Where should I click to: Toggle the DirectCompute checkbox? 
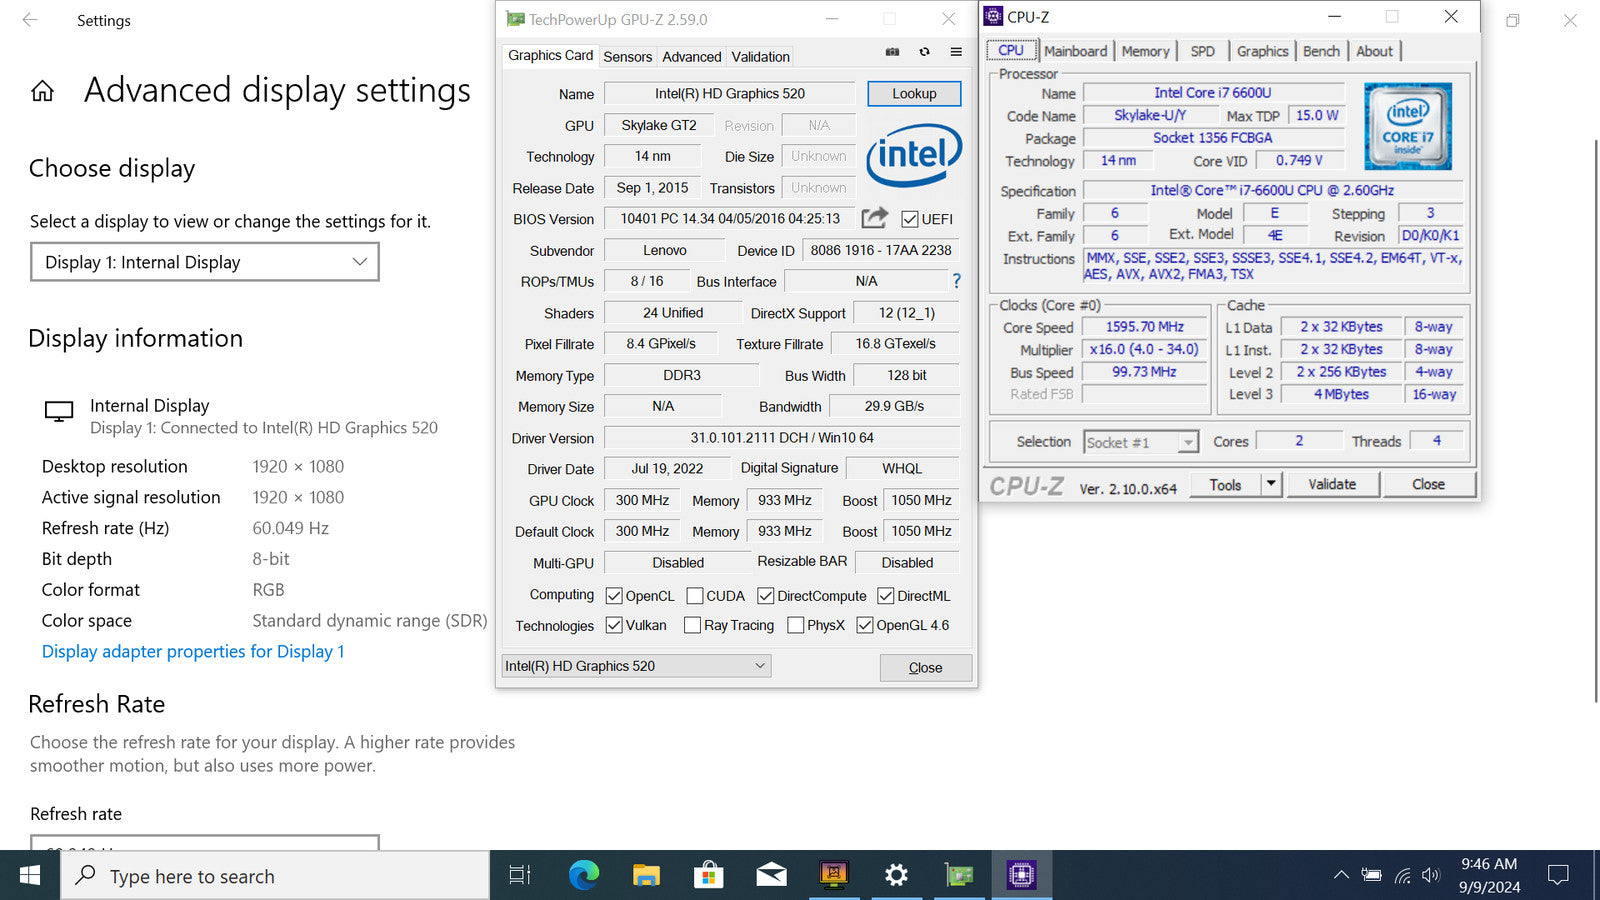(766, 596)
